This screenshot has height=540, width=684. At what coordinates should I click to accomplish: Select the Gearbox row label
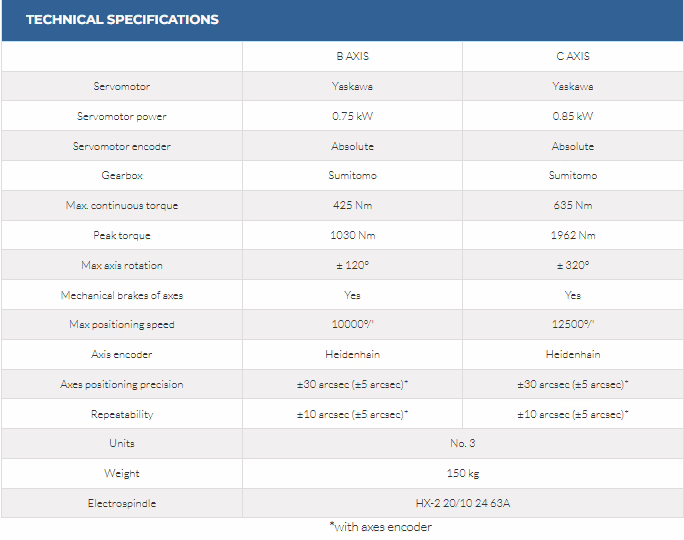pos(122,176)
